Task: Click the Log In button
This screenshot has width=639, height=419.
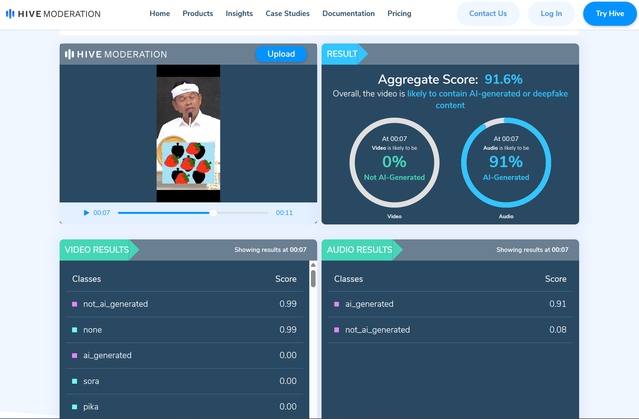Action: pos(551,14)
